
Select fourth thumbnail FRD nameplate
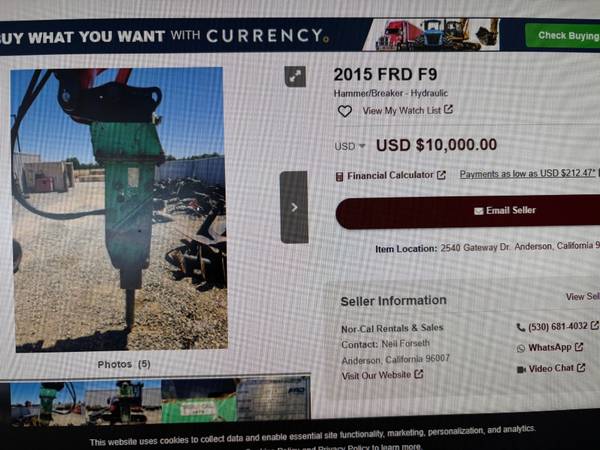(273, 399)
